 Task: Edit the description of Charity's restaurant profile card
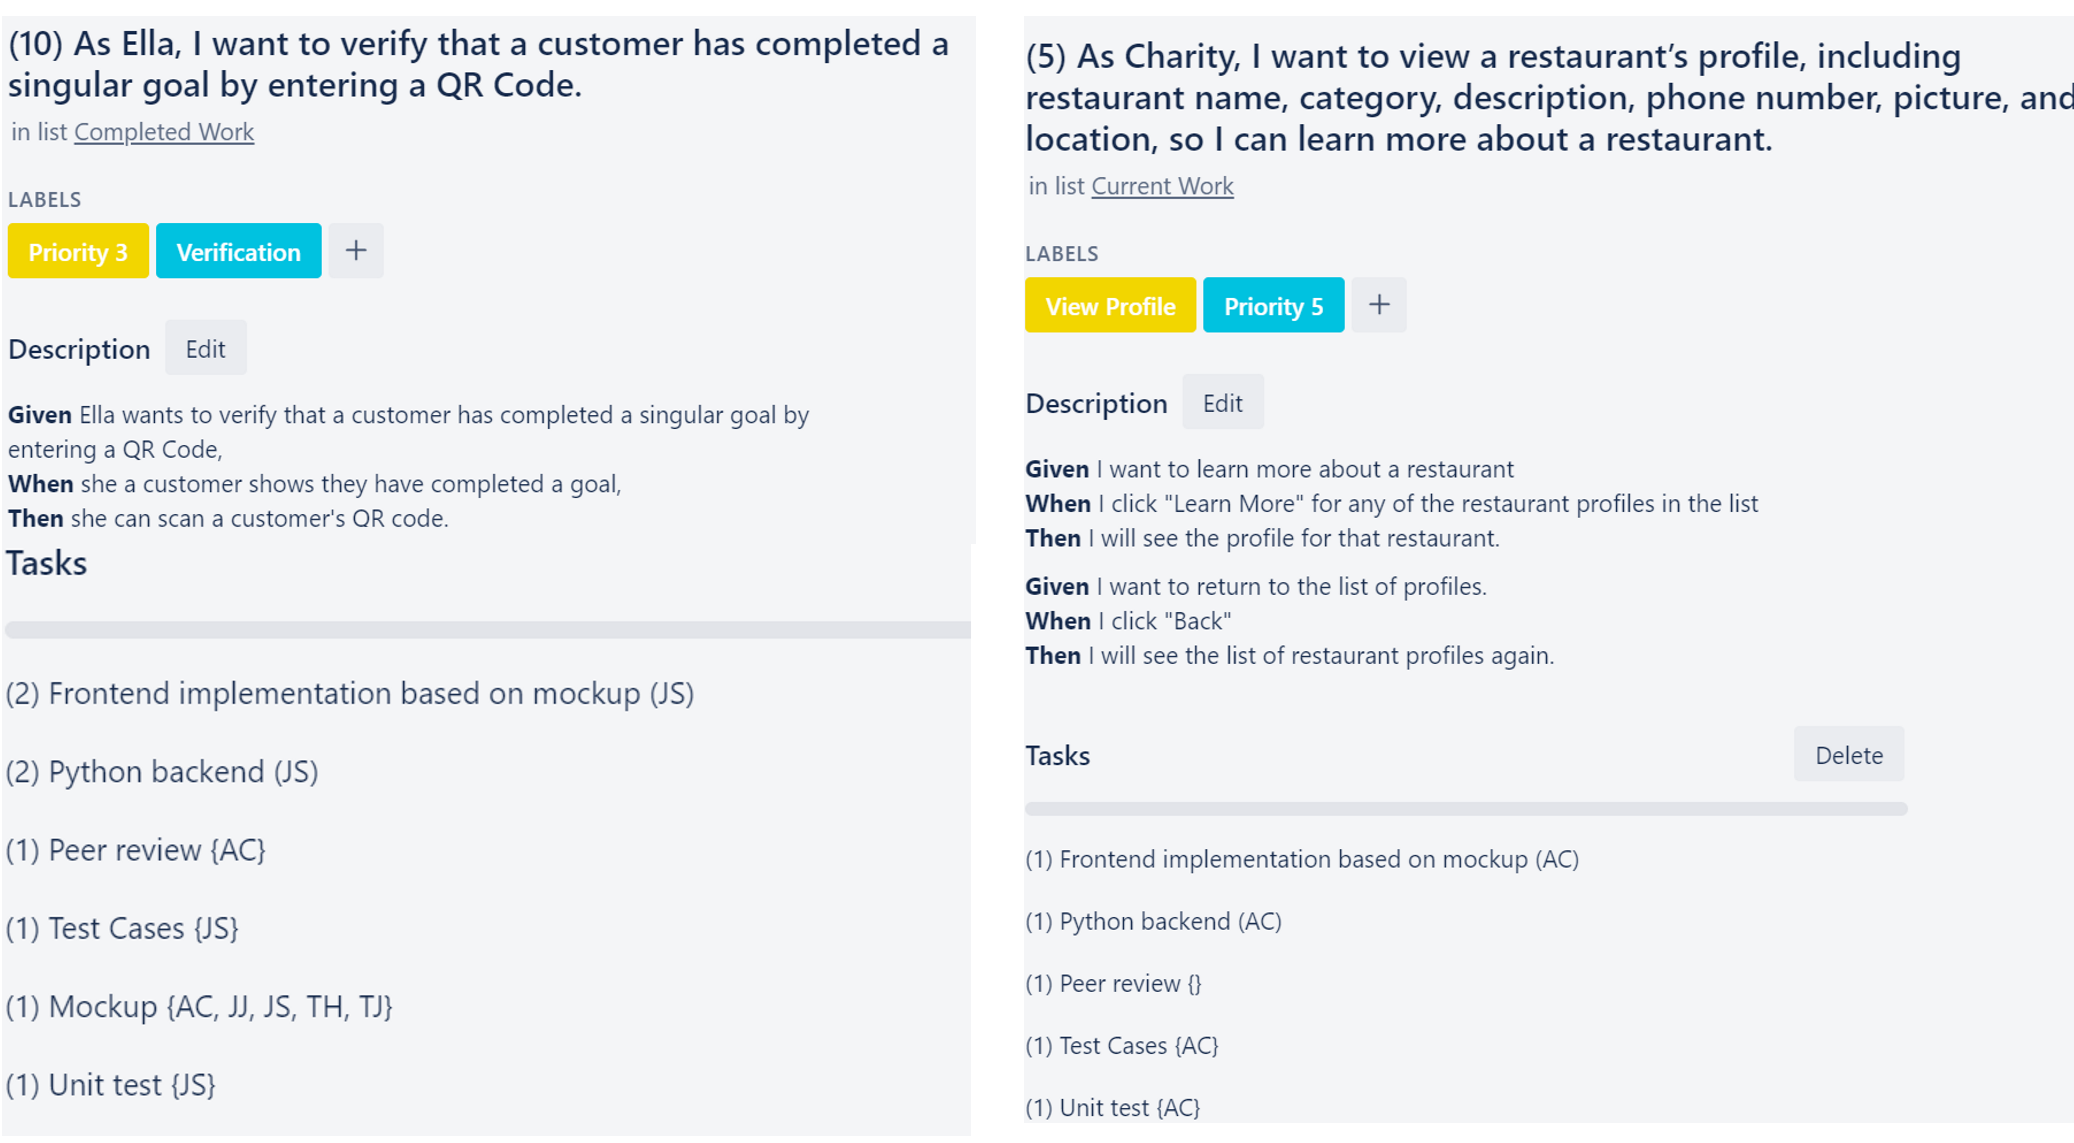[x=1223, y=402]
